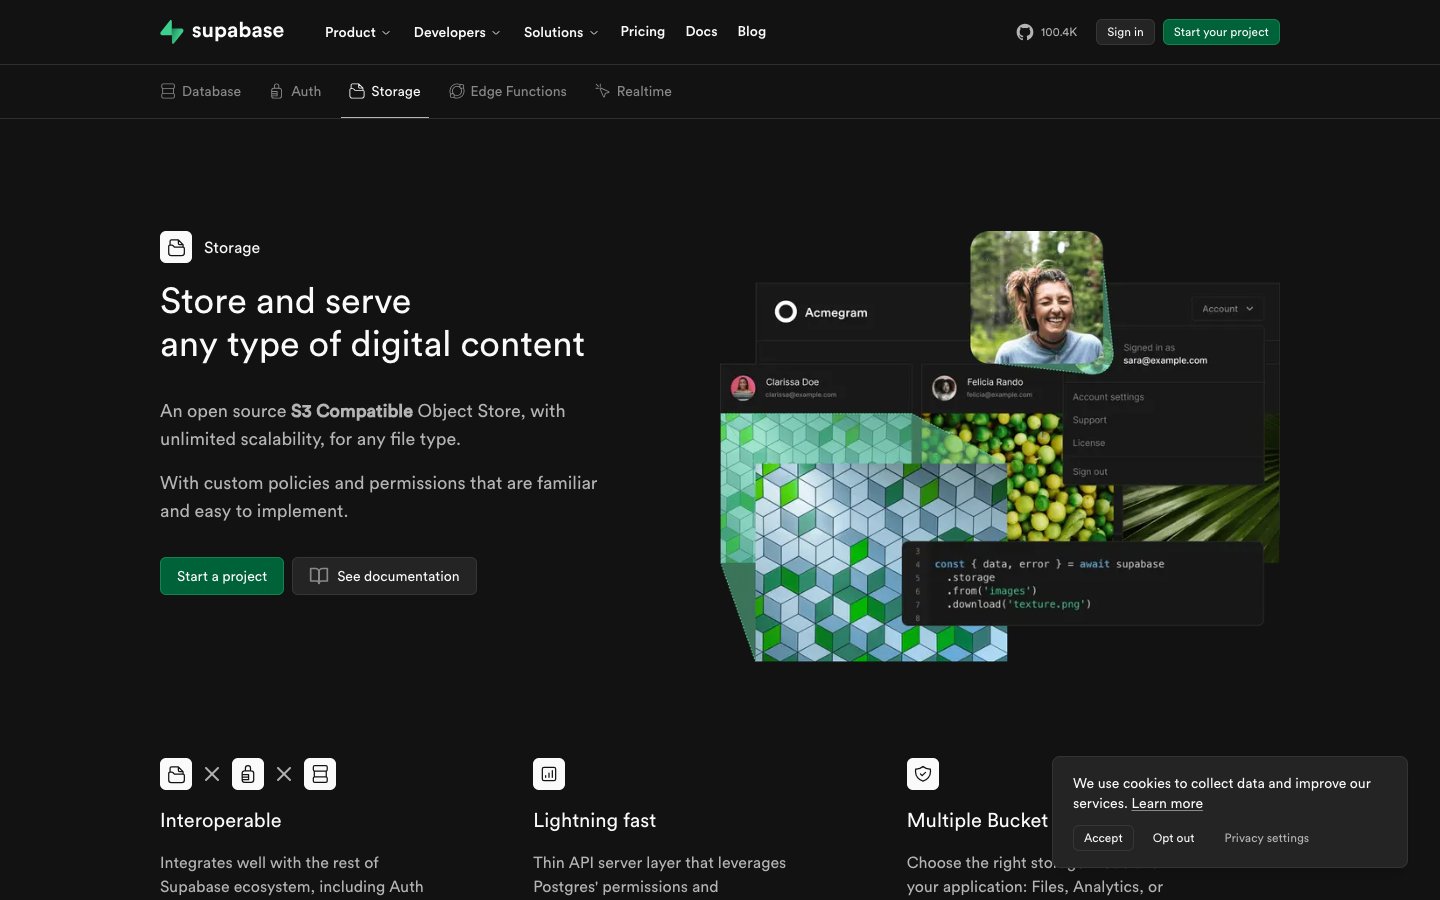
Task: Click the Auth lock icon
Action: [x=275, y=91]
